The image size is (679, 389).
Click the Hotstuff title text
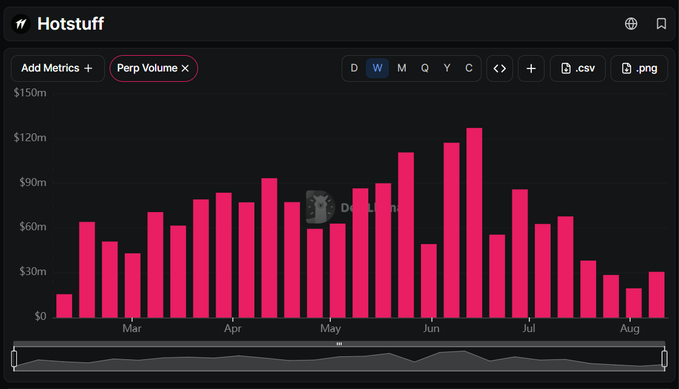(71, 24)
